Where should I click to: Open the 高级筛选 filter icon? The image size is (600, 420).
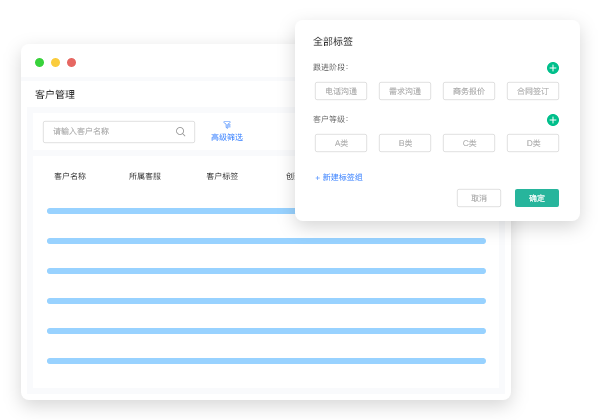pos(227,125)
